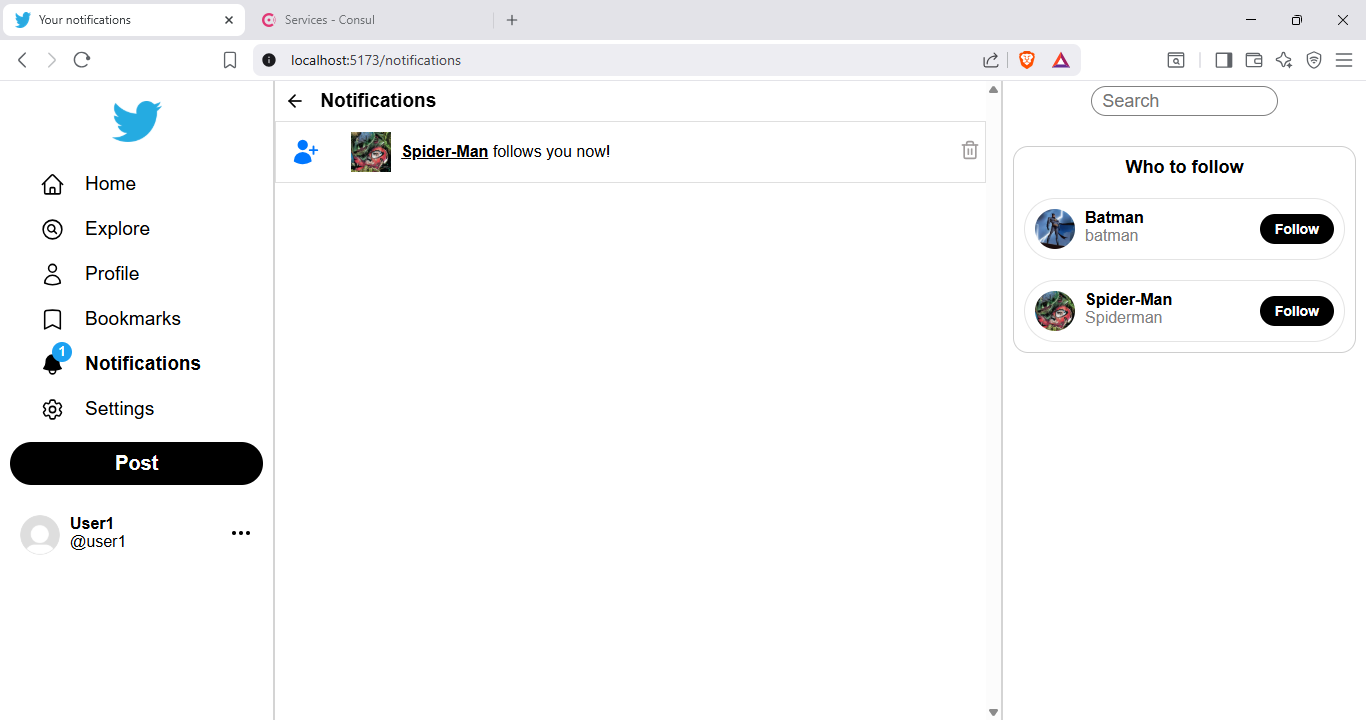1366x720 pixels.
Task: Click Spider-Man avatar in notification row
Action: click(371, 152)
